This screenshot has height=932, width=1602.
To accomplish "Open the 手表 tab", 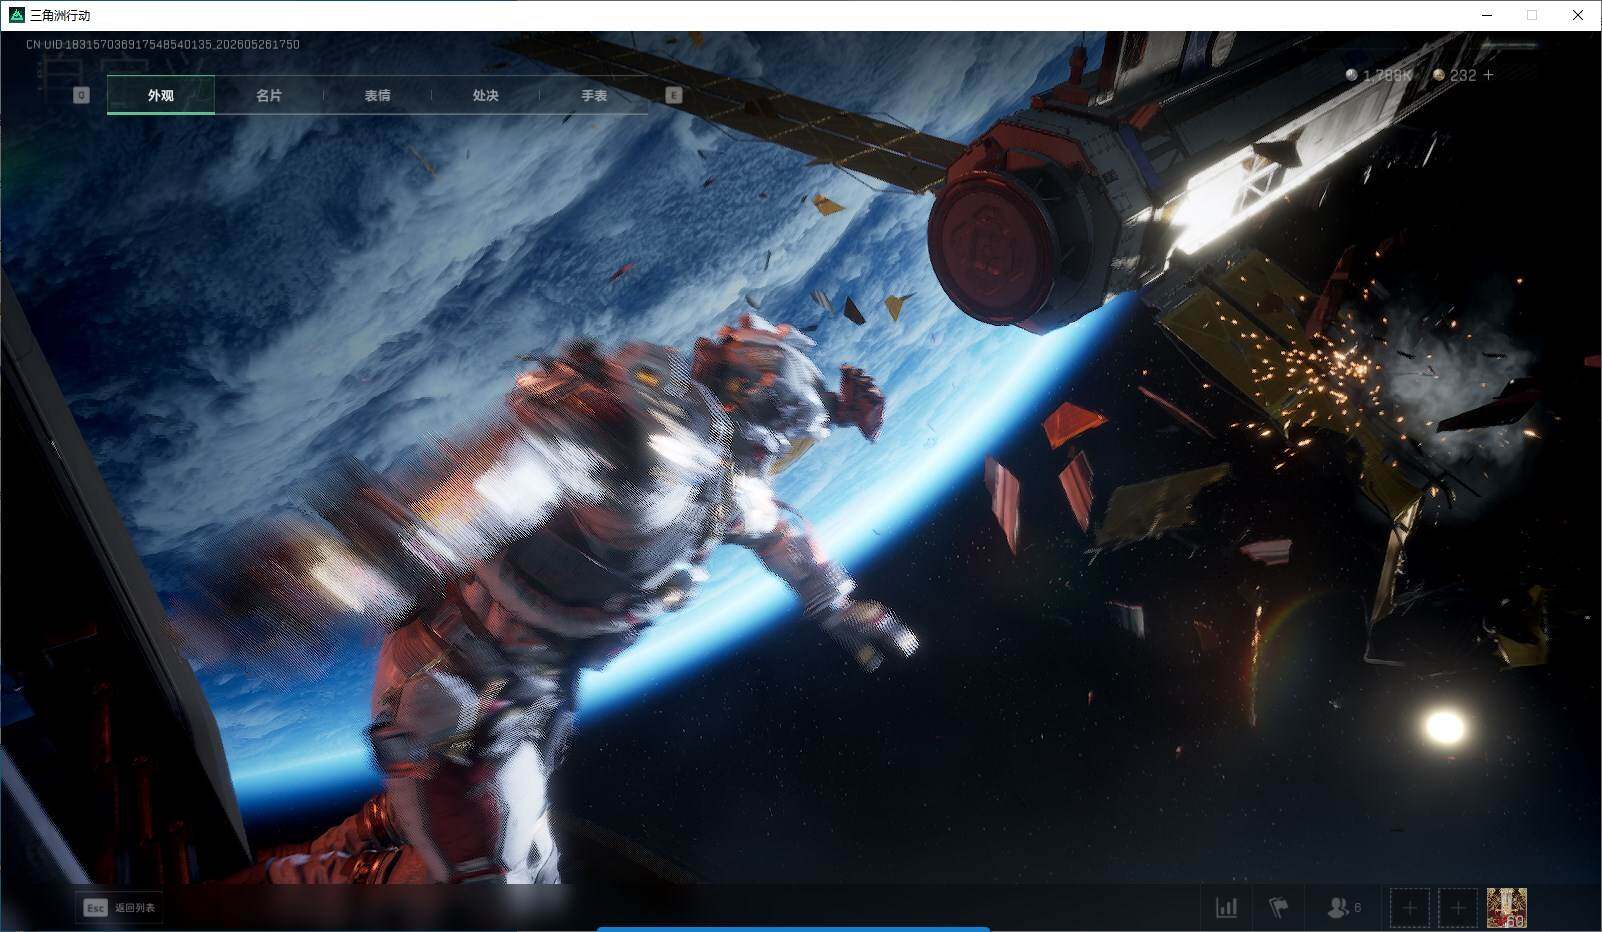I will coord(594,95).
